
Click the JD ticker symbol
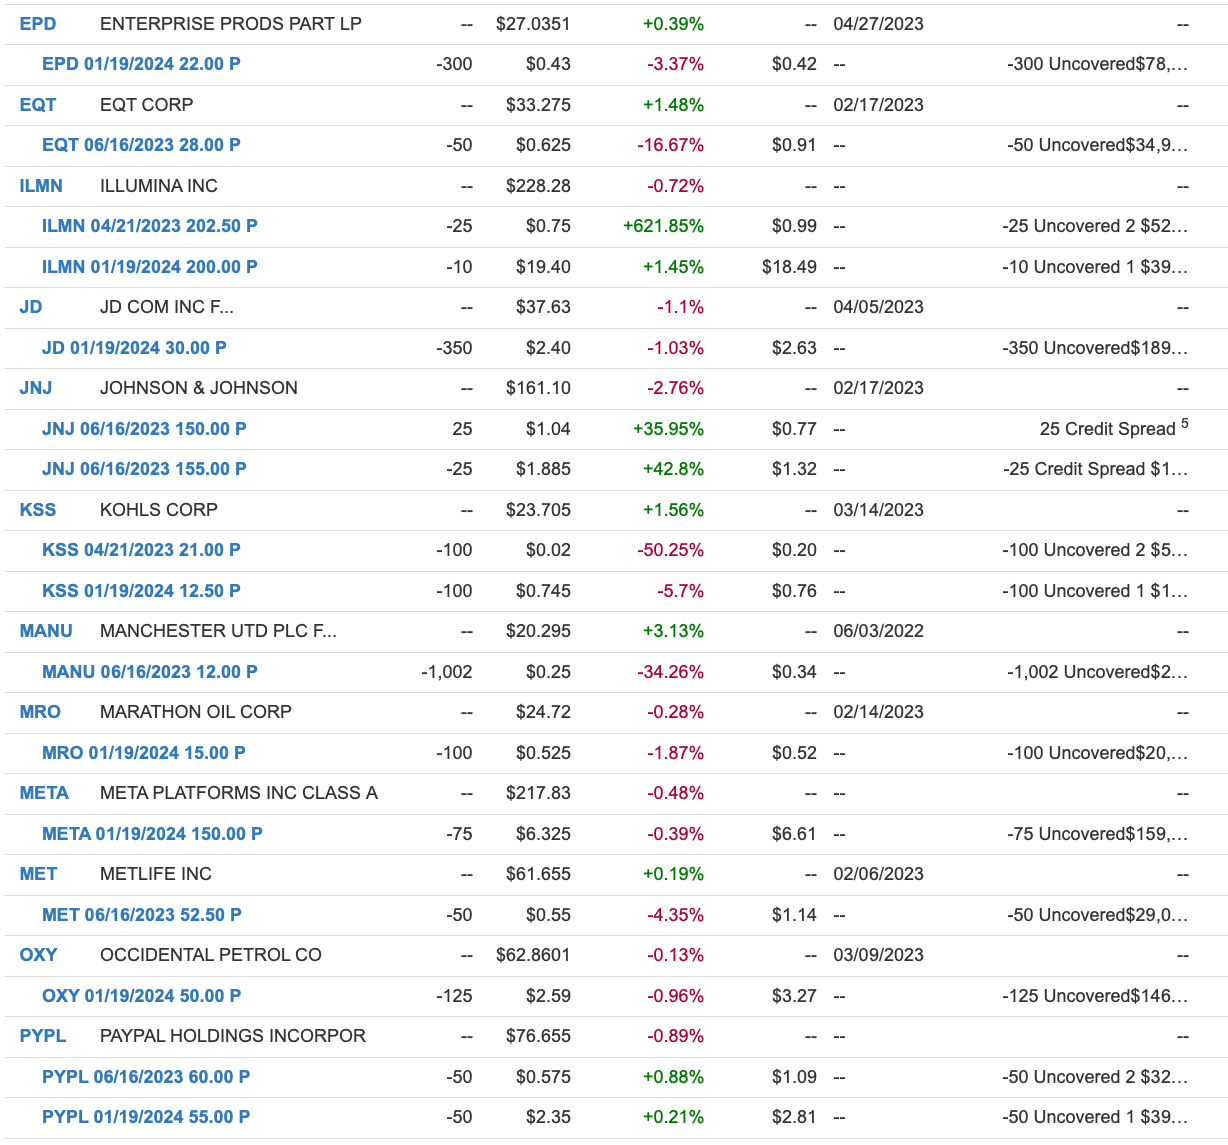31,307
